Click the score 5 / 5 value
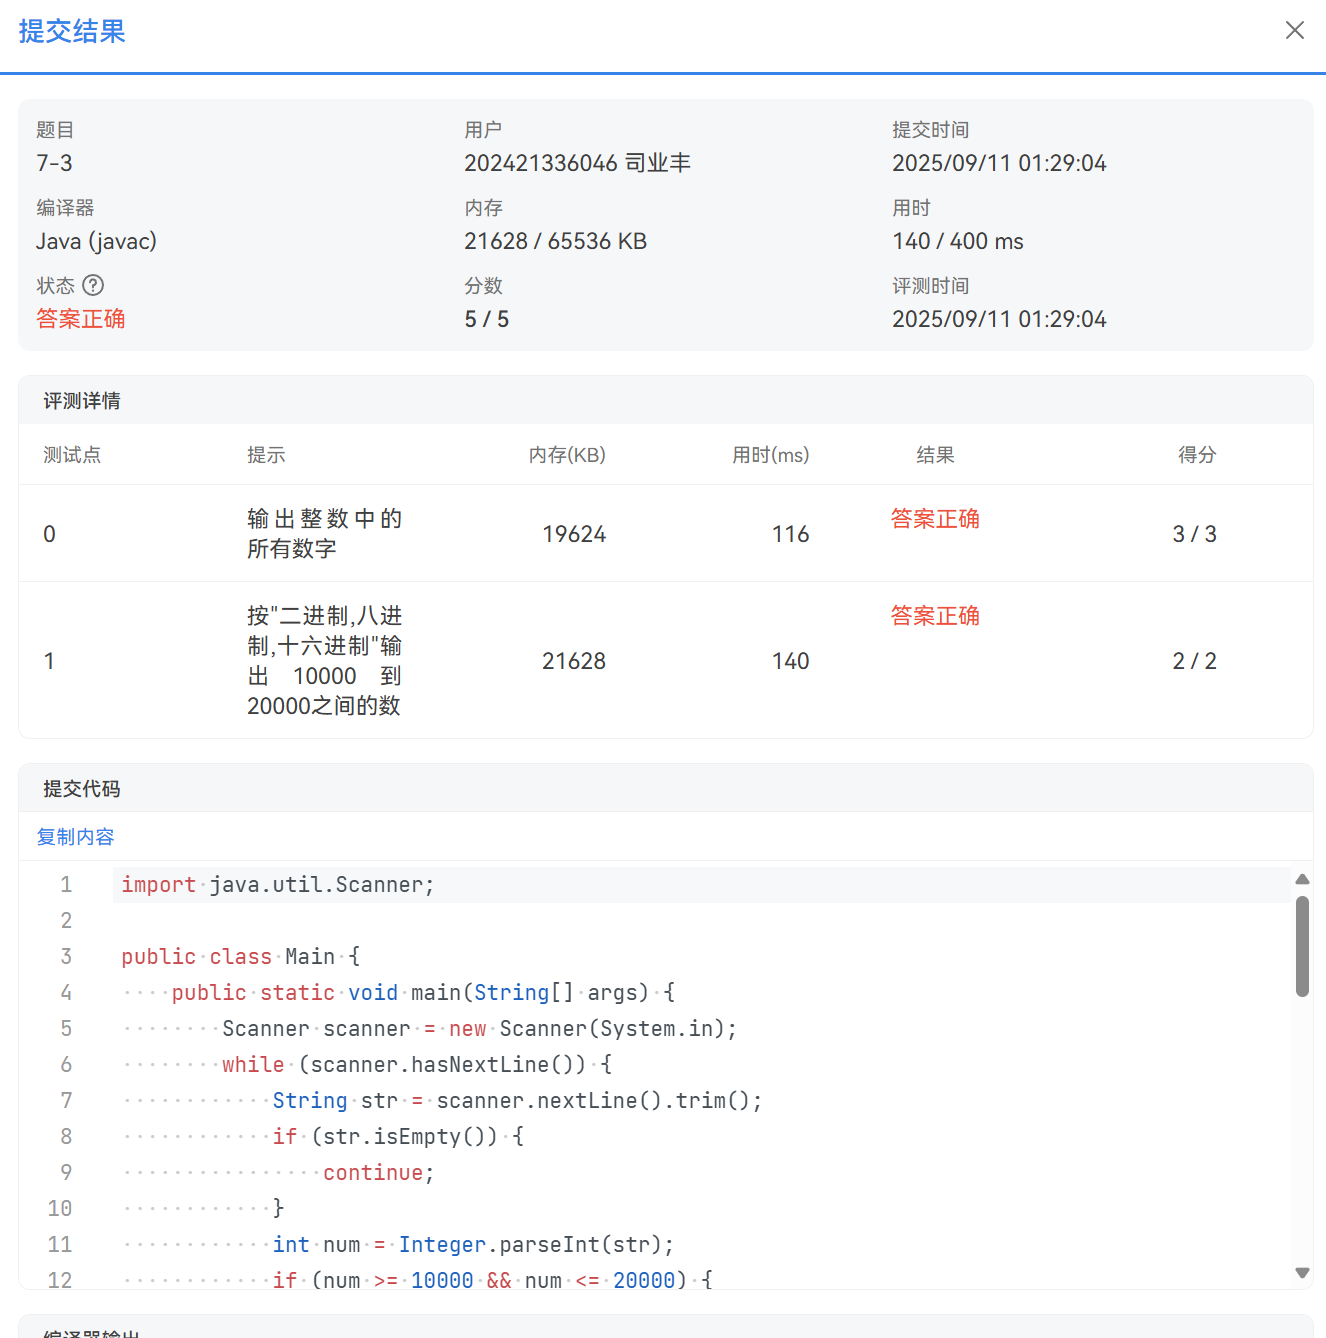The width and height of the screenshot is (1326, 1338). pyautogui.click(x=487, y=318)
